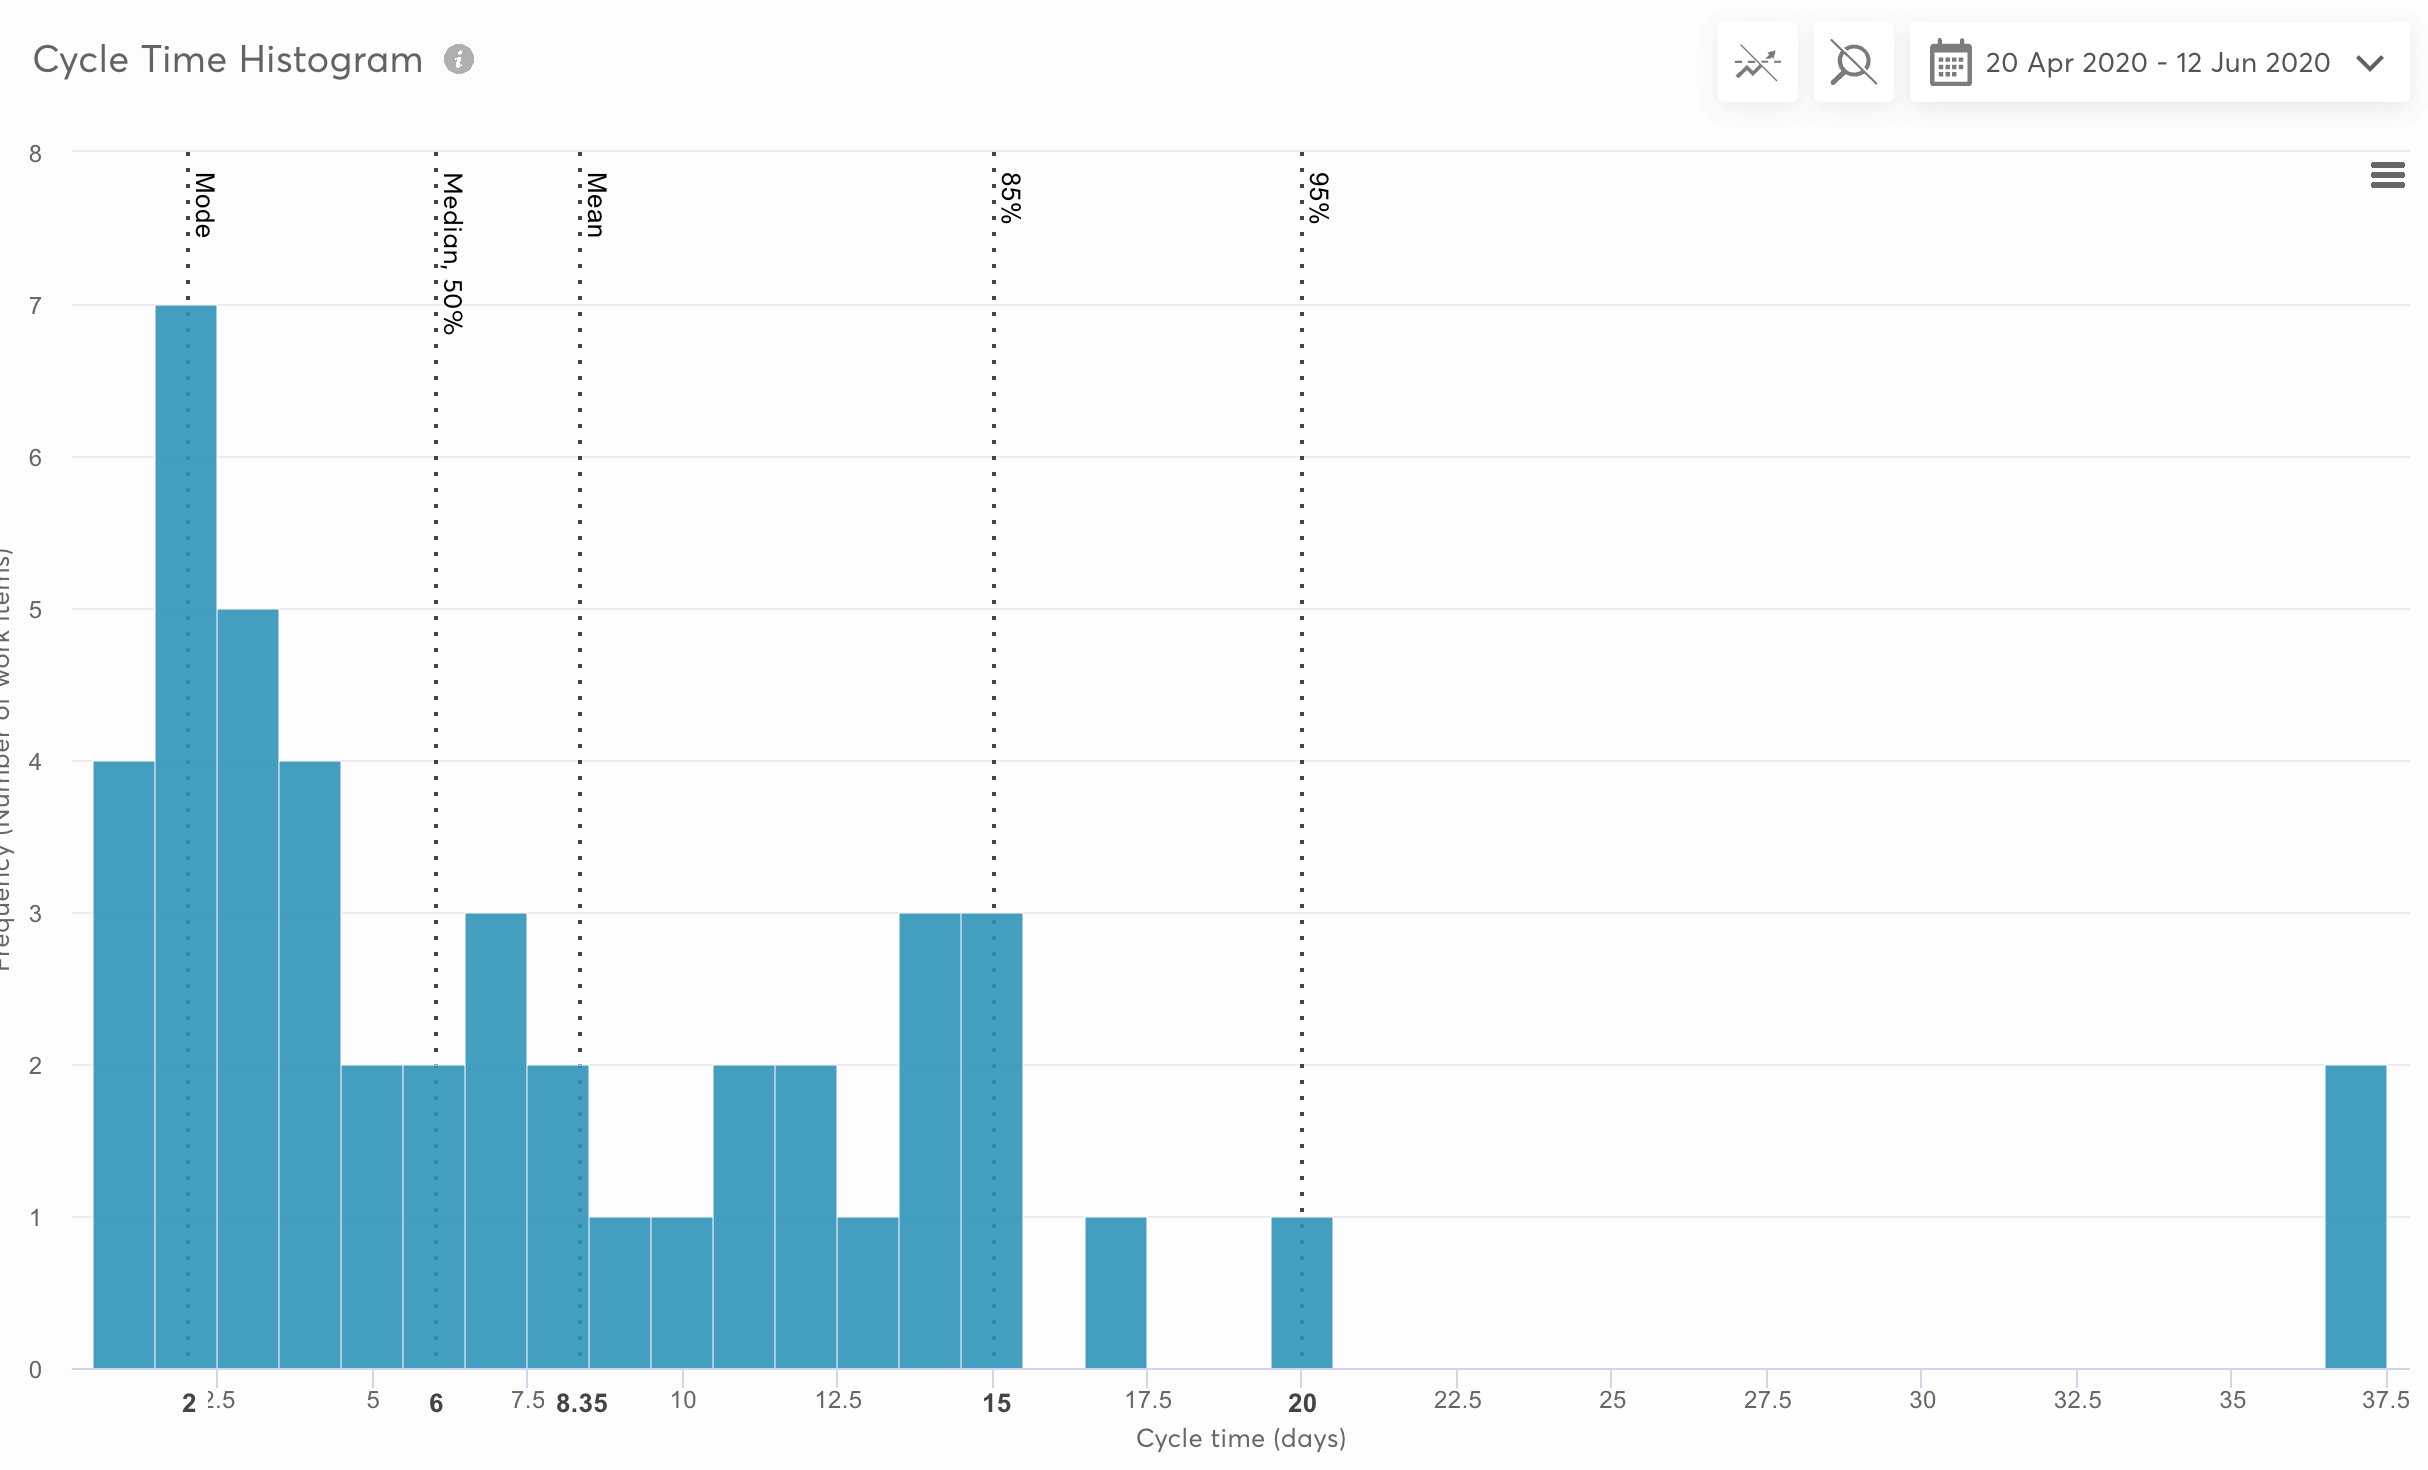Click the 95% percentile line label
This screenshot has width=2428, height=1470.
point(1318,197)
